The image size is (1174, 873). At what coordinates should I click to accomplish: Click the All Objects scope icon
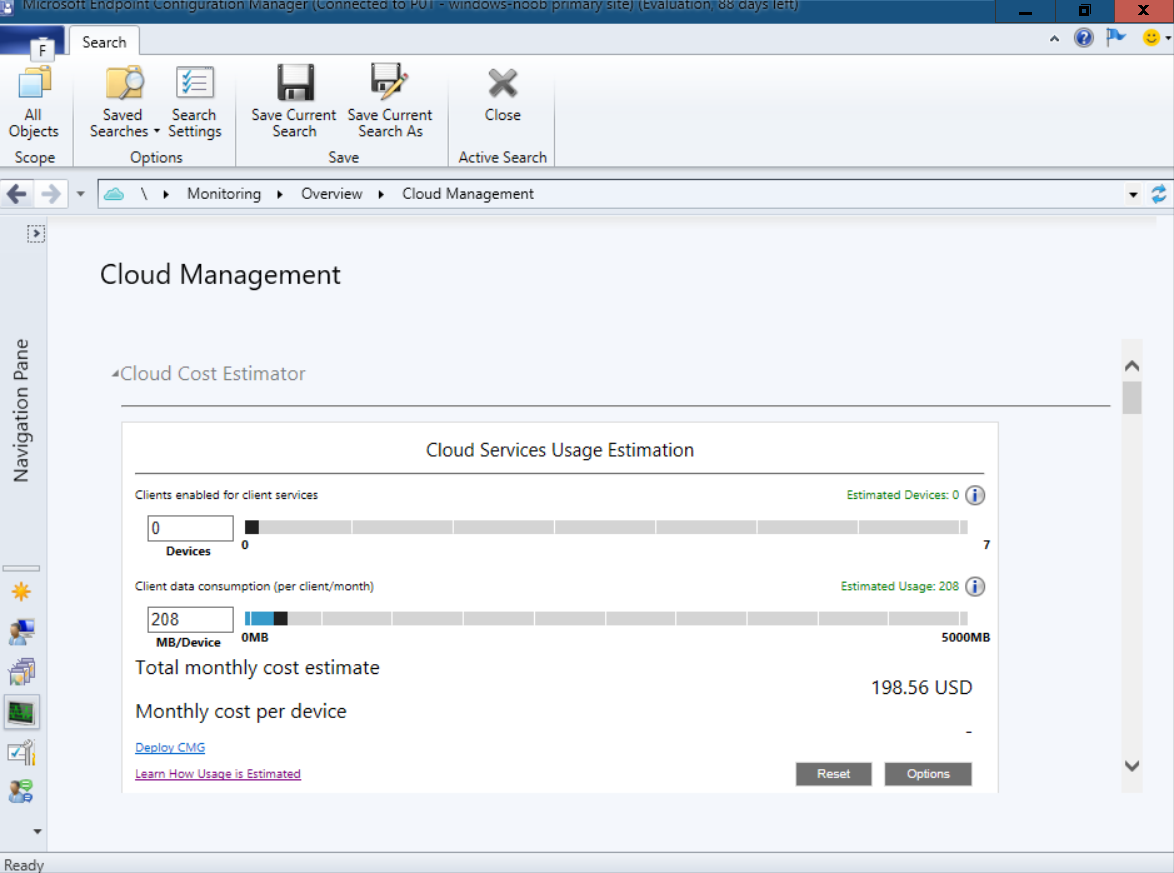tap(34, 103)
